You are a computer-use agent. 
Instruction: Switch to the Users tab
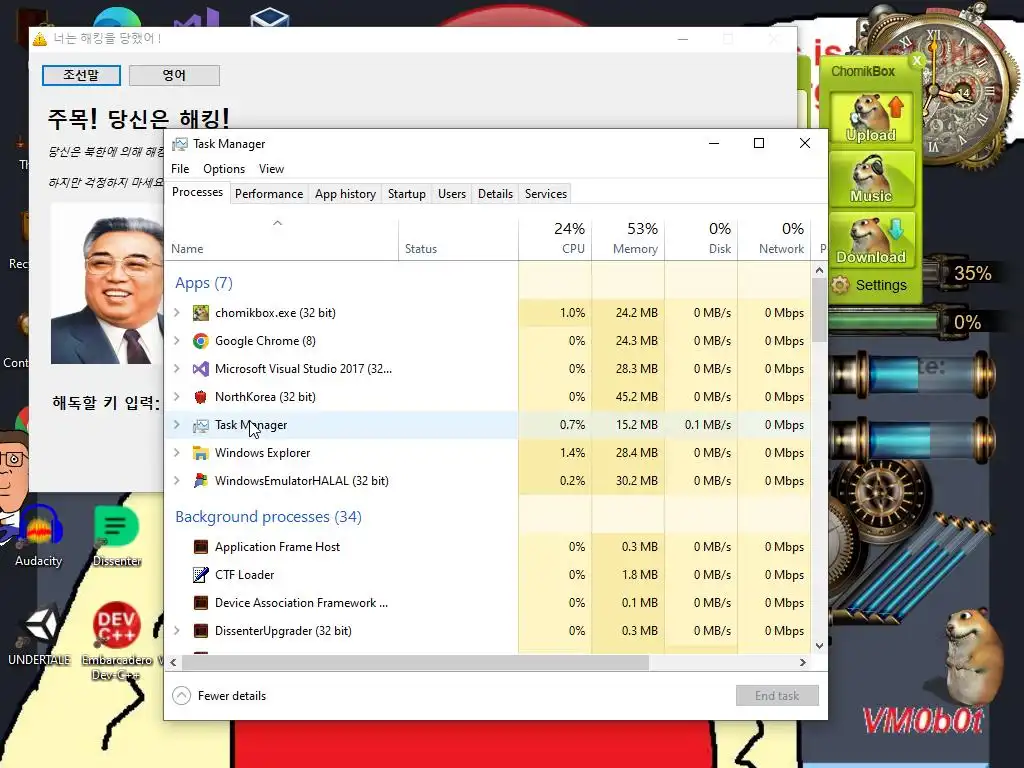coord(452,194)
